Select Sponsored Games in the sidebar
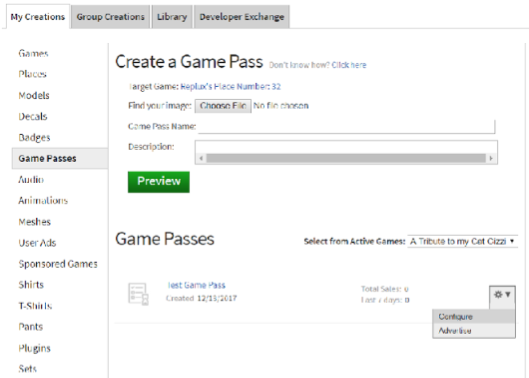Viewport: 529px width, 378px height. (x=58, y=264)
